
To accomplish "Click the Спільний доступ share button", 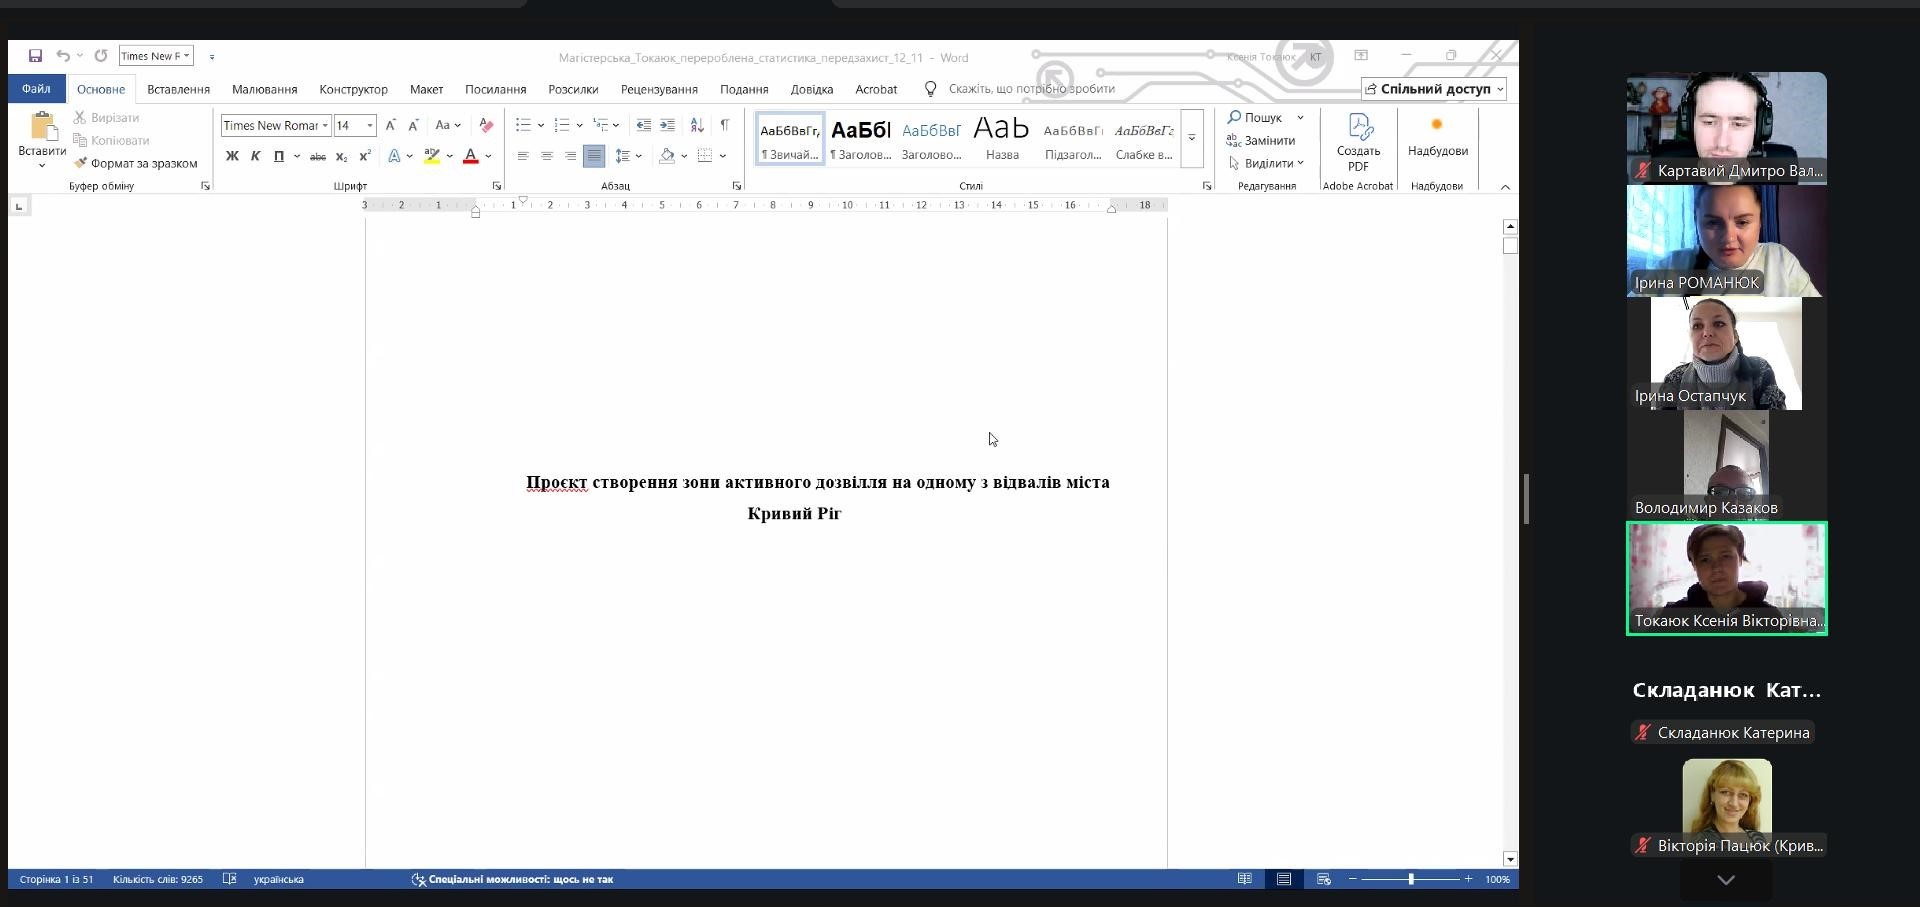I will point(1434,89).
